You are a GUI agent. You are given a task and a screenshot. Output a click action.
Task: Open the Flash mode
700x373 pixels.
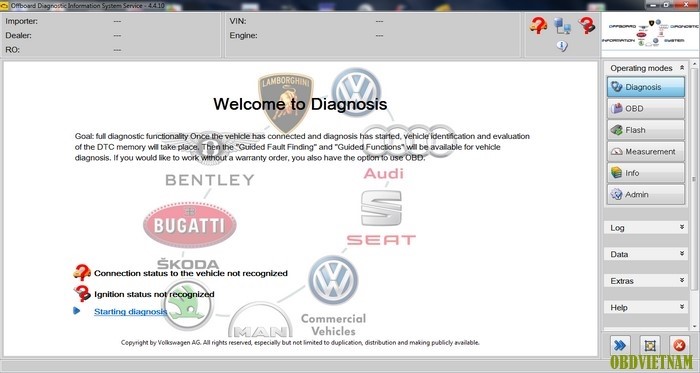[x=646, y=130]
